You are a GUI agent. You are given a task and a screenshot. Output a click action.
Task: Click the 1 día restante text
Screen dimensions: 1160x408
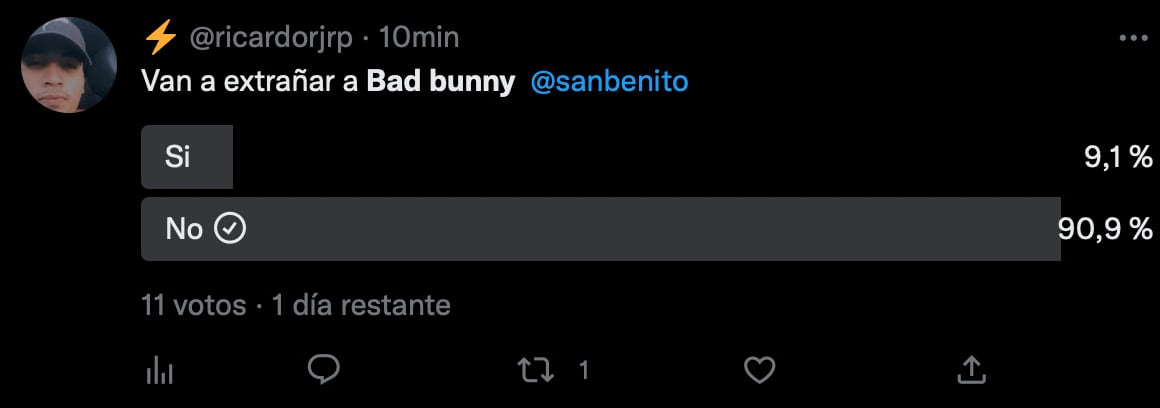coord(361,305)
